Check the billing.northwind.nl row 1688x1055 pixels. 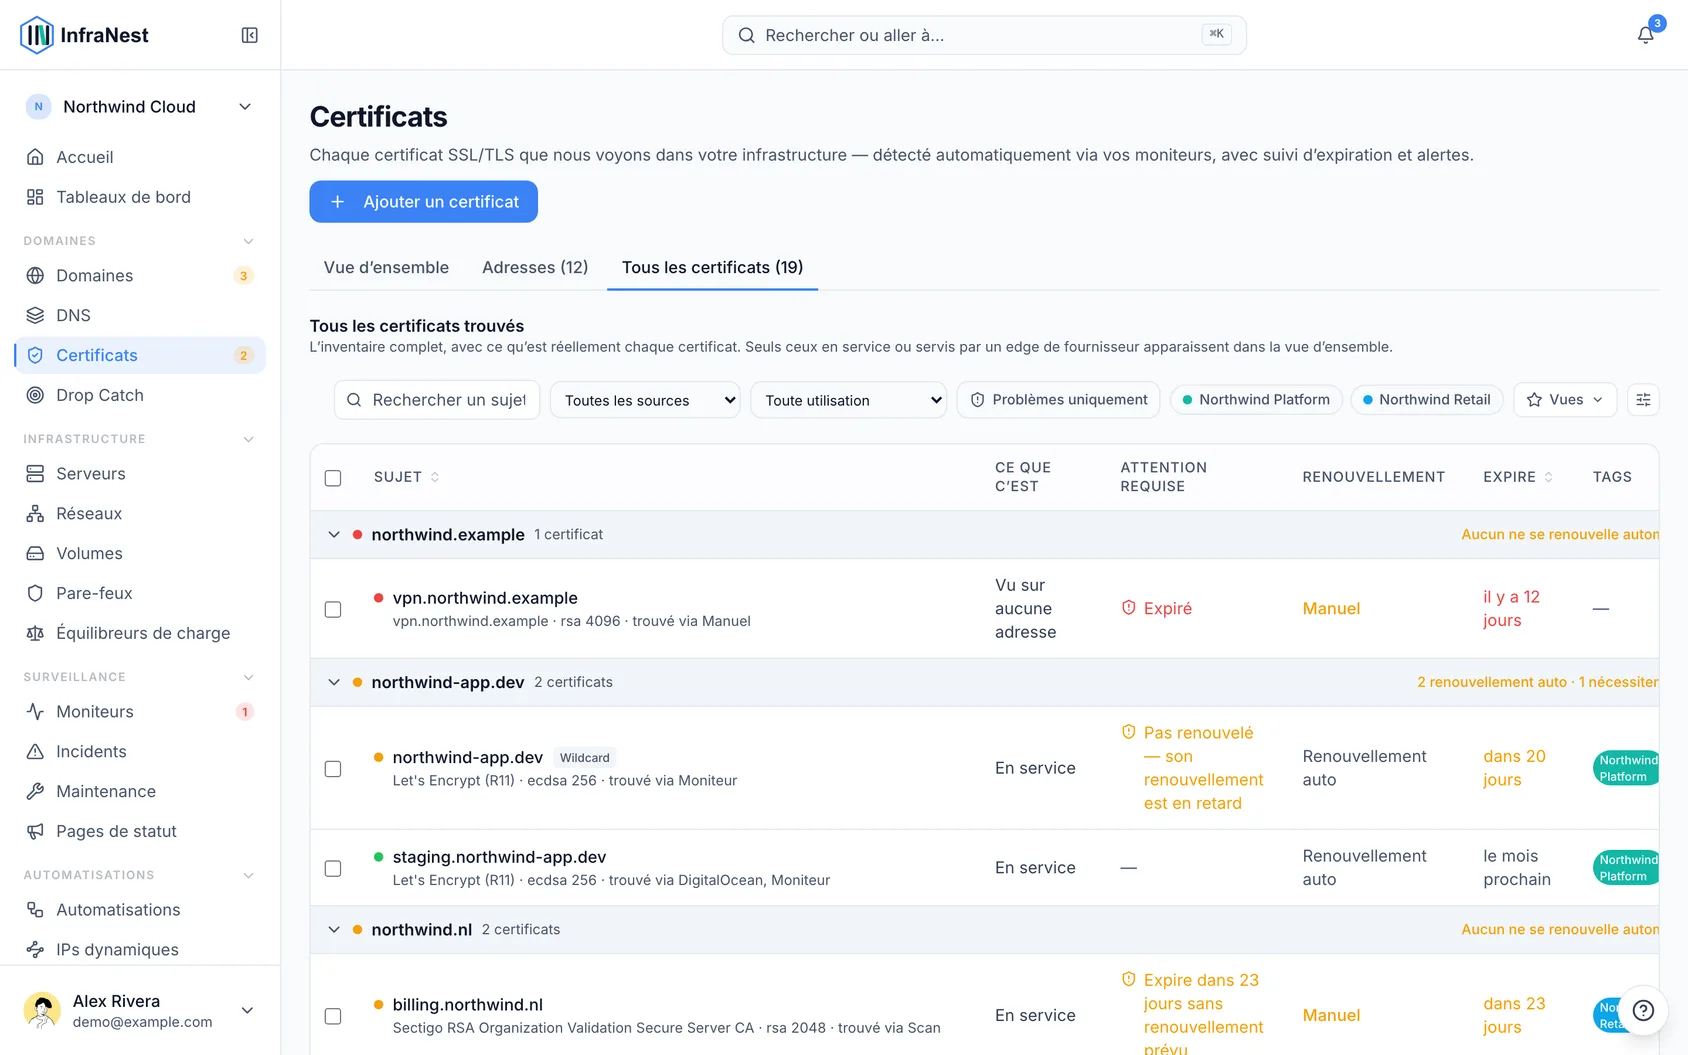[x=333, y=1016]
